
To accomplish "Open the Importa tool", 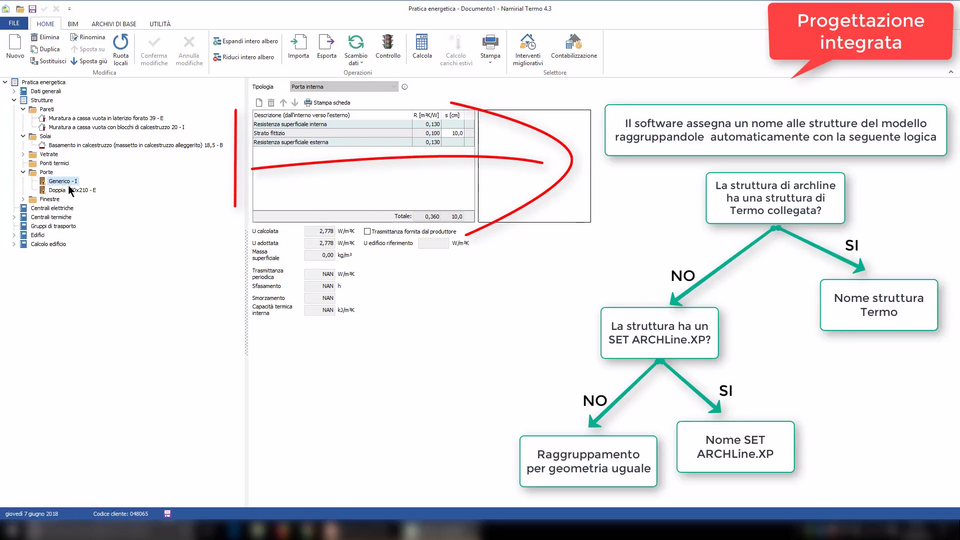I will (x=298, y=47).
